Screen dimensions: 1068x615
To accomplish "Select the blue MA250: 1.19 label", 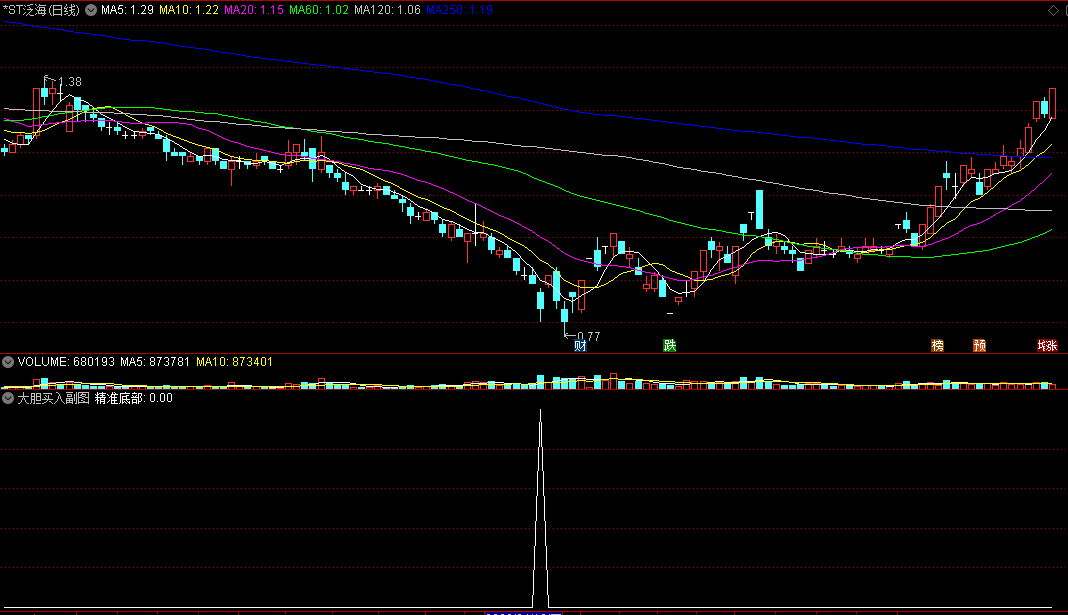I will tap(459, 10).
